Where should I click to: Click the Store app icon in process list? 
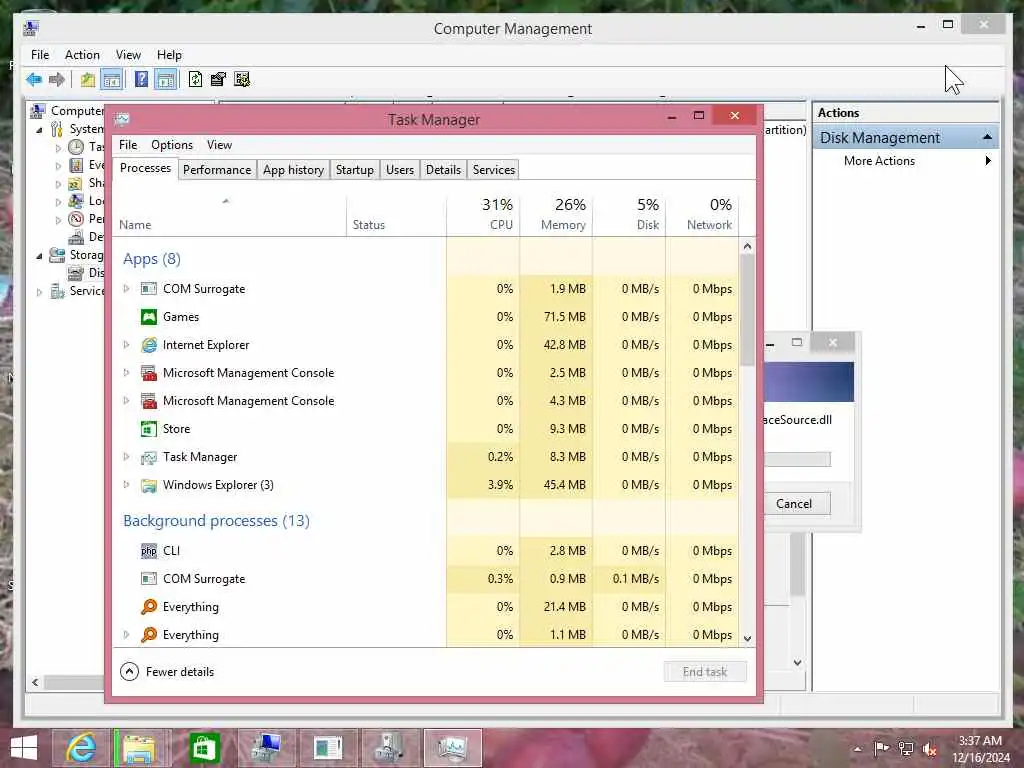[x=149, y=429]
